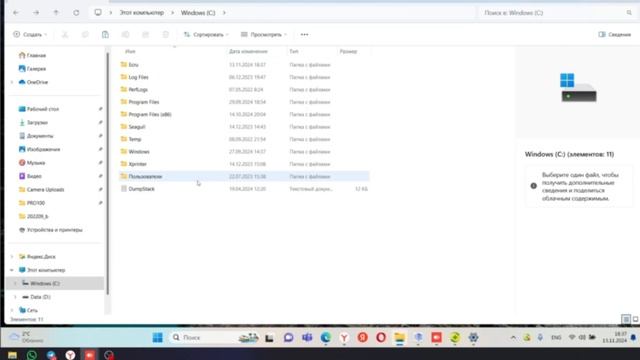The width and height of the screenshot is (640, 360).
Task: Collapse the Этот компьютер tree node
Action: coord(12,270)
